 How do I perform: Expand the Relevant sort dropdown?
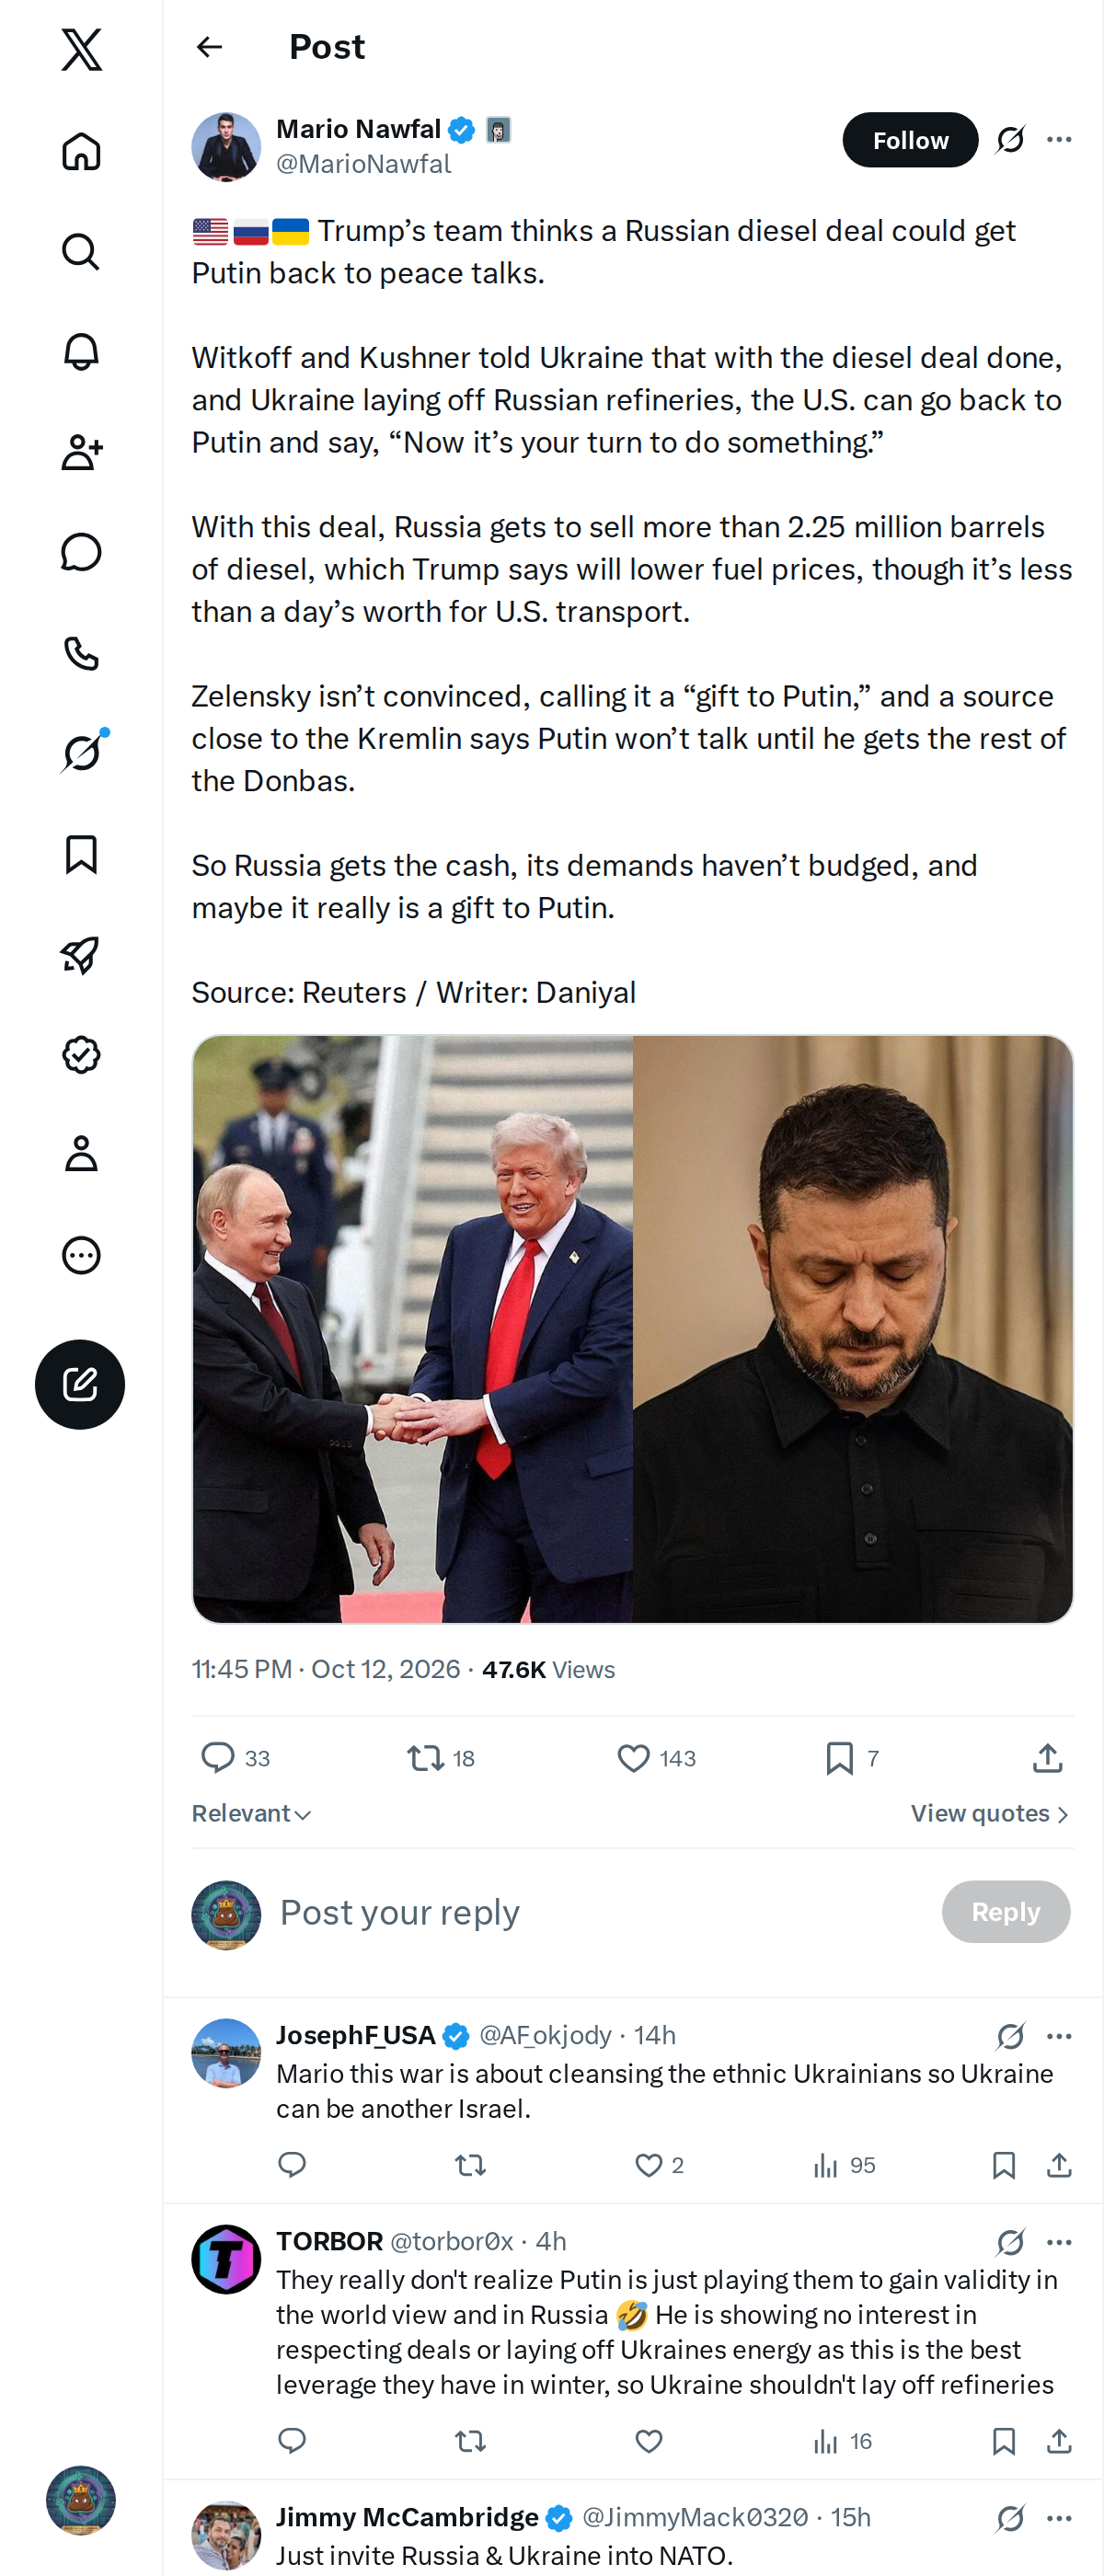click(252, 1813)
